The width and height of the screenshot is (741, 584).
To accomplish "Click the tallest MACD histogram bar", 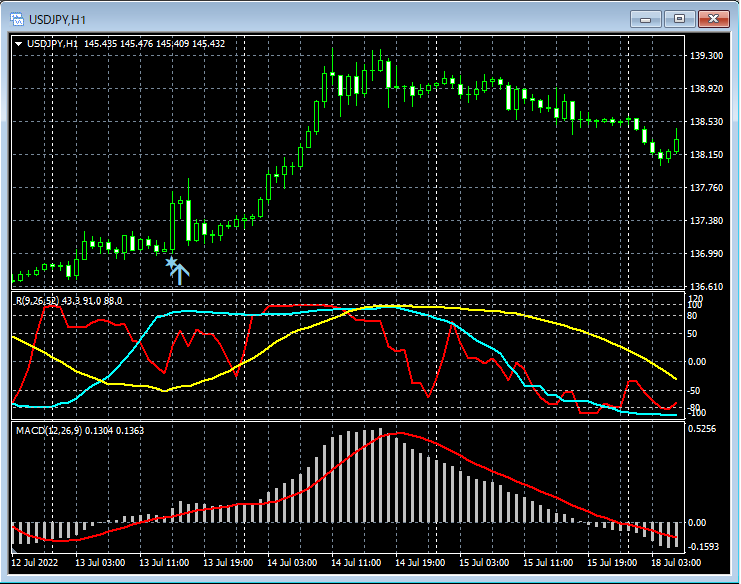I will pos(380,476).
